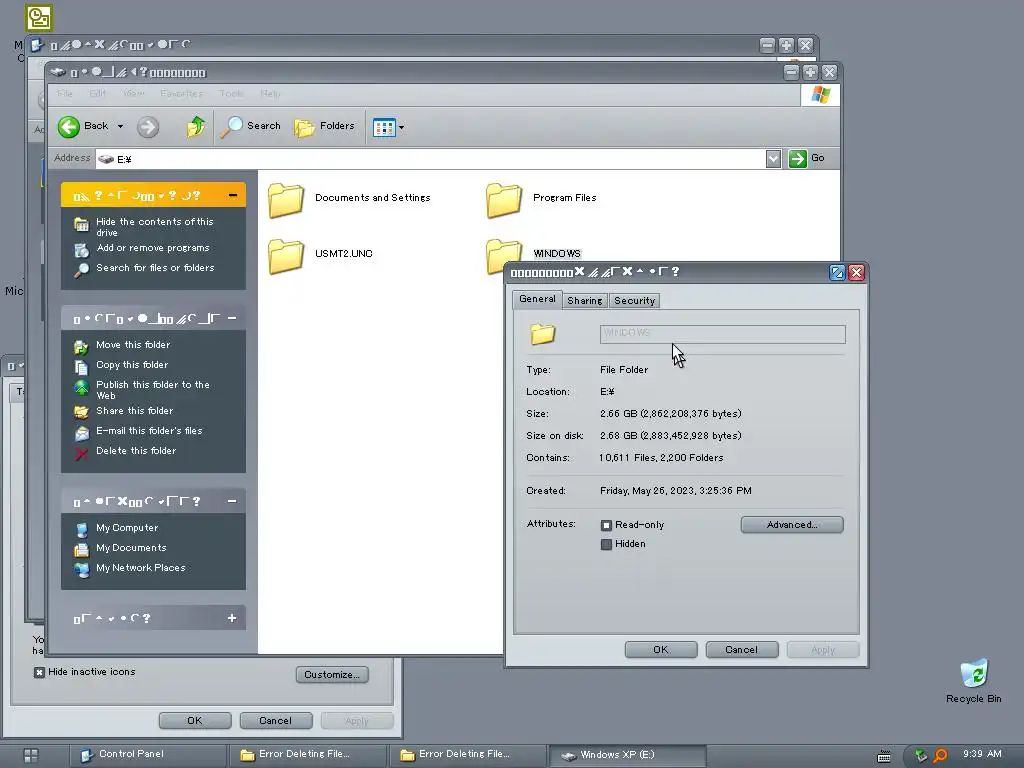This screenshot has width=1024, height=768.
Task: Click the keyboard icon near system tray
Action: tap(884, 757)
